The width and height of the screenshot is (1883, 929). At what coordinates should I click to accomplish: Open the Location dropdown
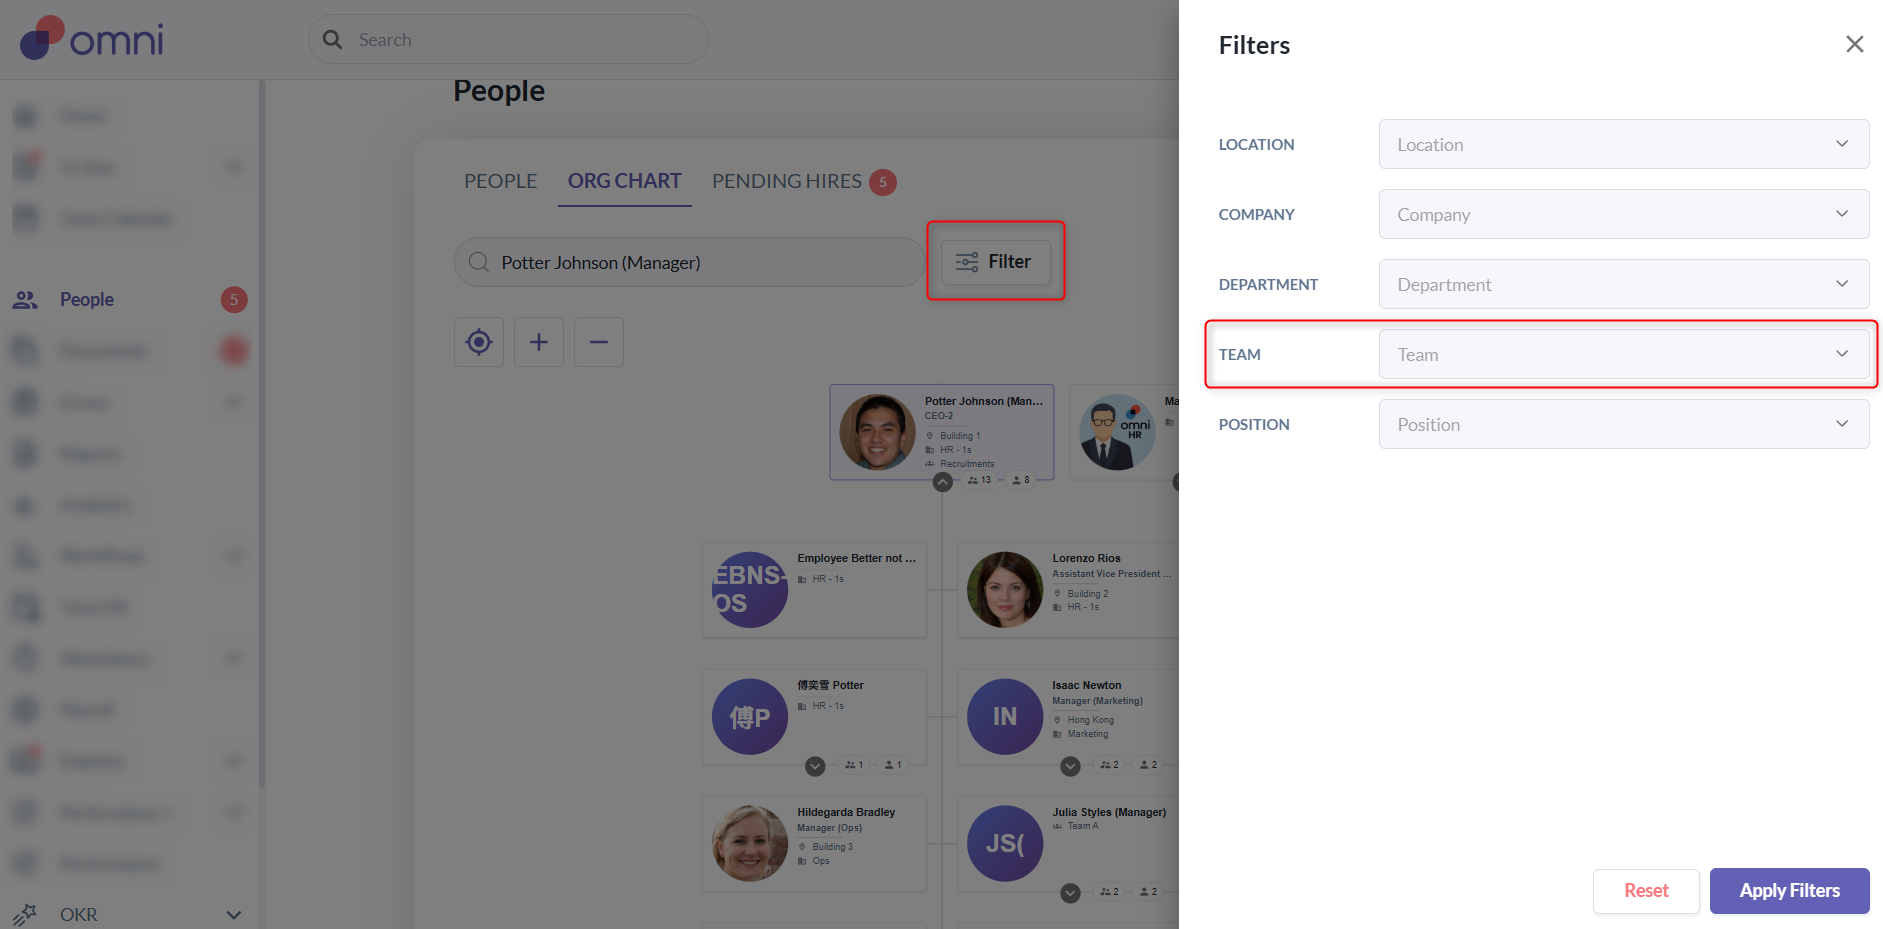click(x=1623, y=144)
